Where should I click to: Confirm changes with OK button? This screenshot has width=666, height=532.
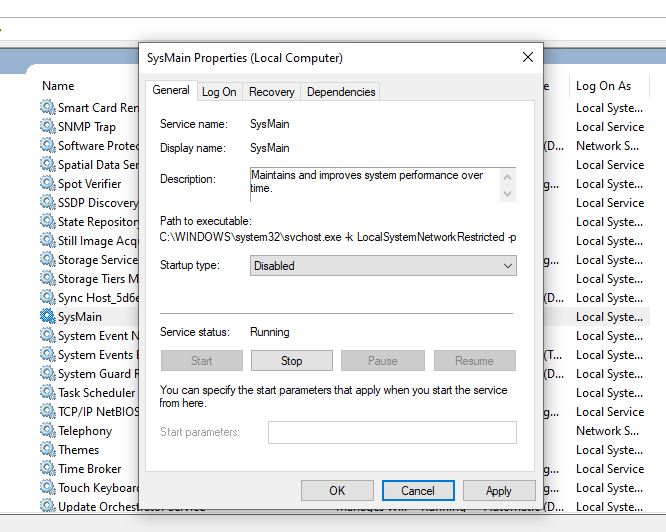[x=337, y=490]
